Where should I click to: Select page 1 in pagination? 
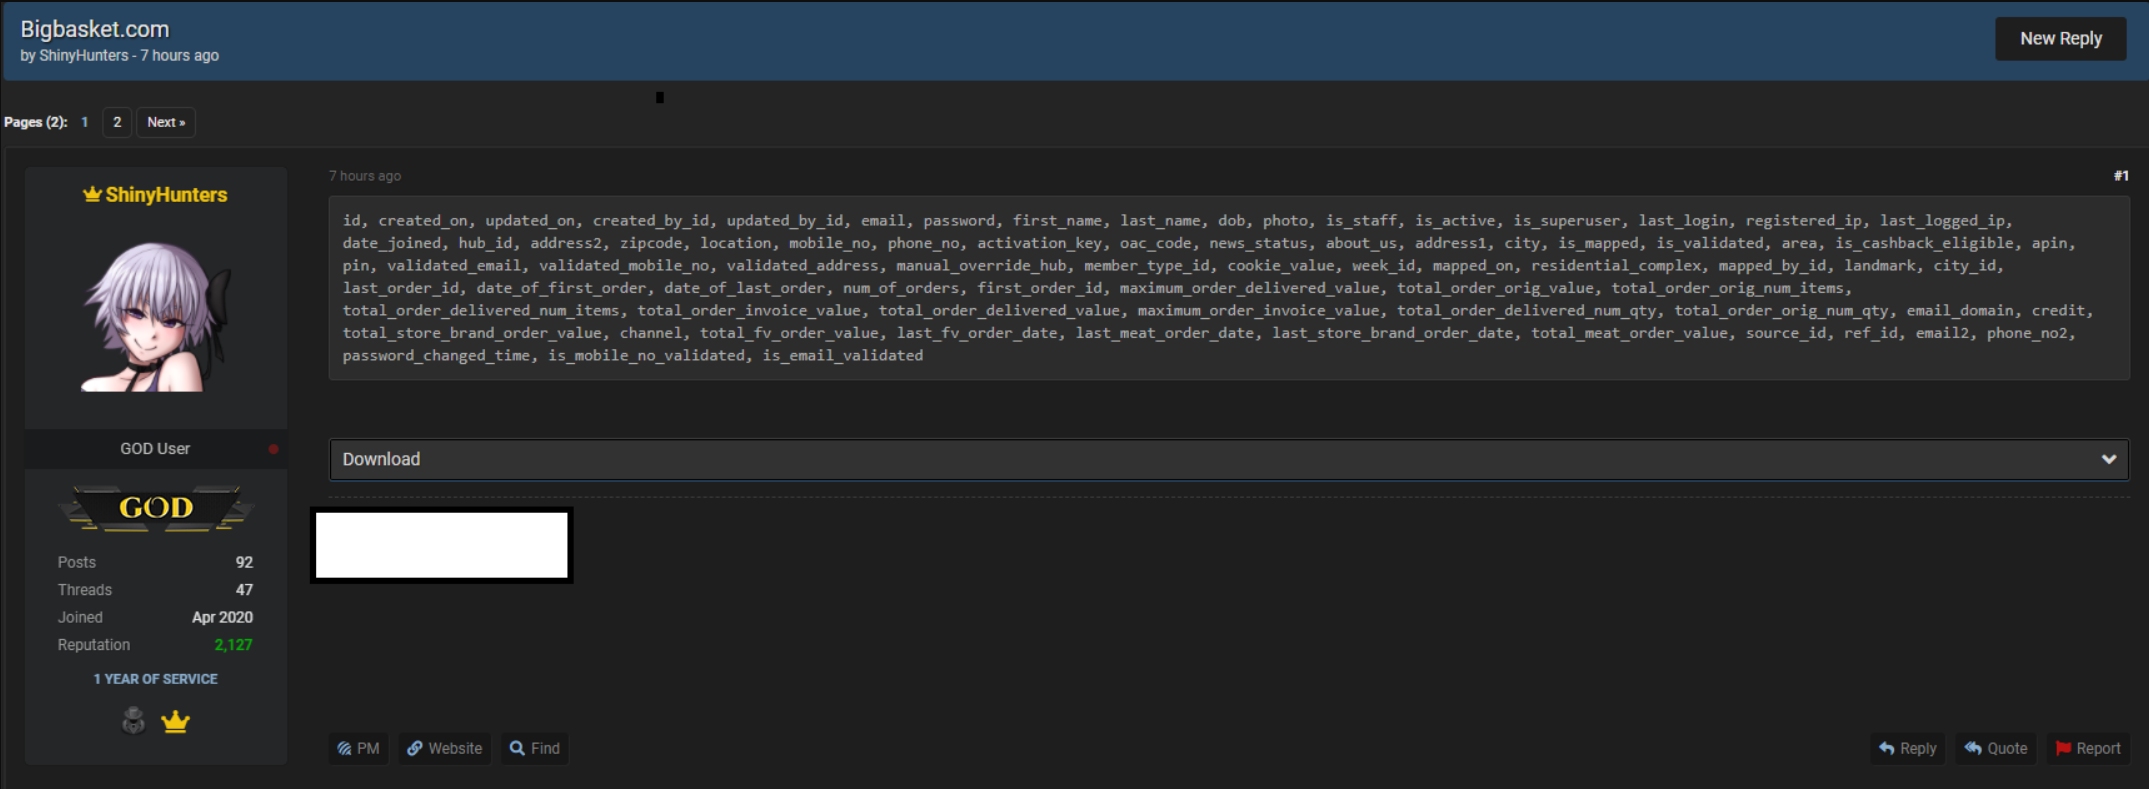coord(85,122)
